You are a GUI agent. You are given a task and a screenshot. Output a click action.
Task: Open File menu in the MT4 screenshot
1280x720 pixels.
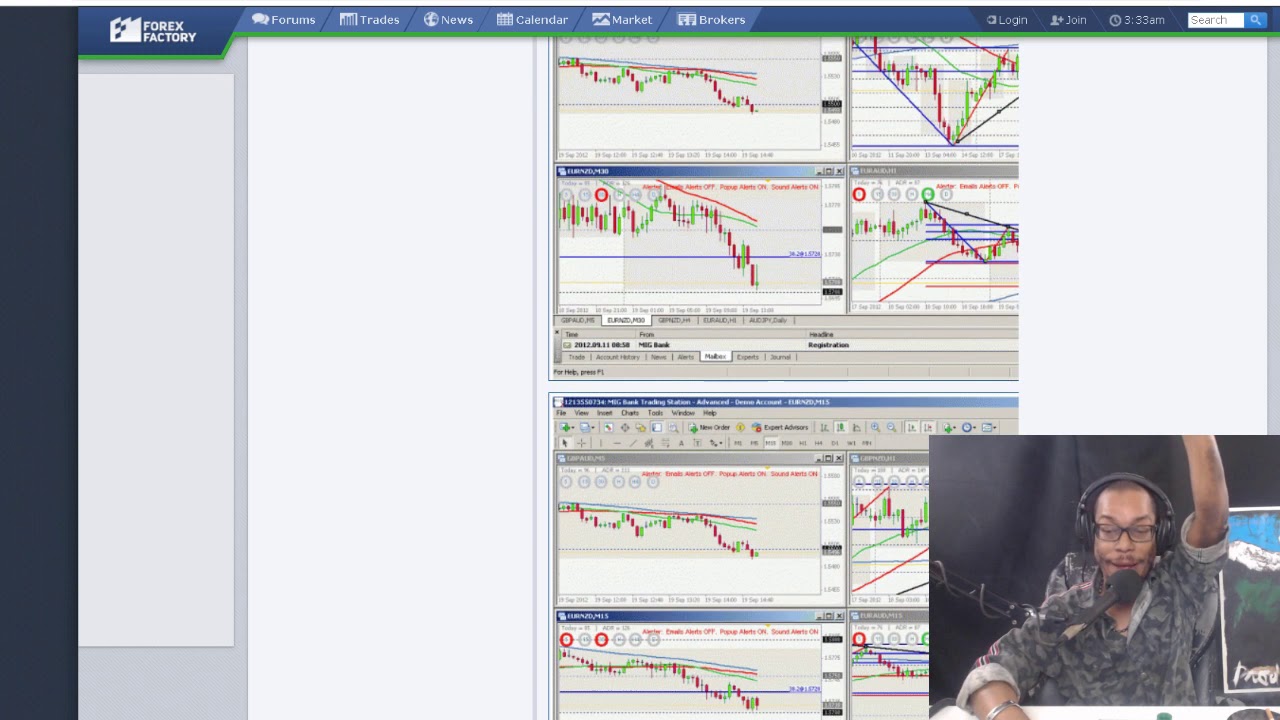pos(562,413)
